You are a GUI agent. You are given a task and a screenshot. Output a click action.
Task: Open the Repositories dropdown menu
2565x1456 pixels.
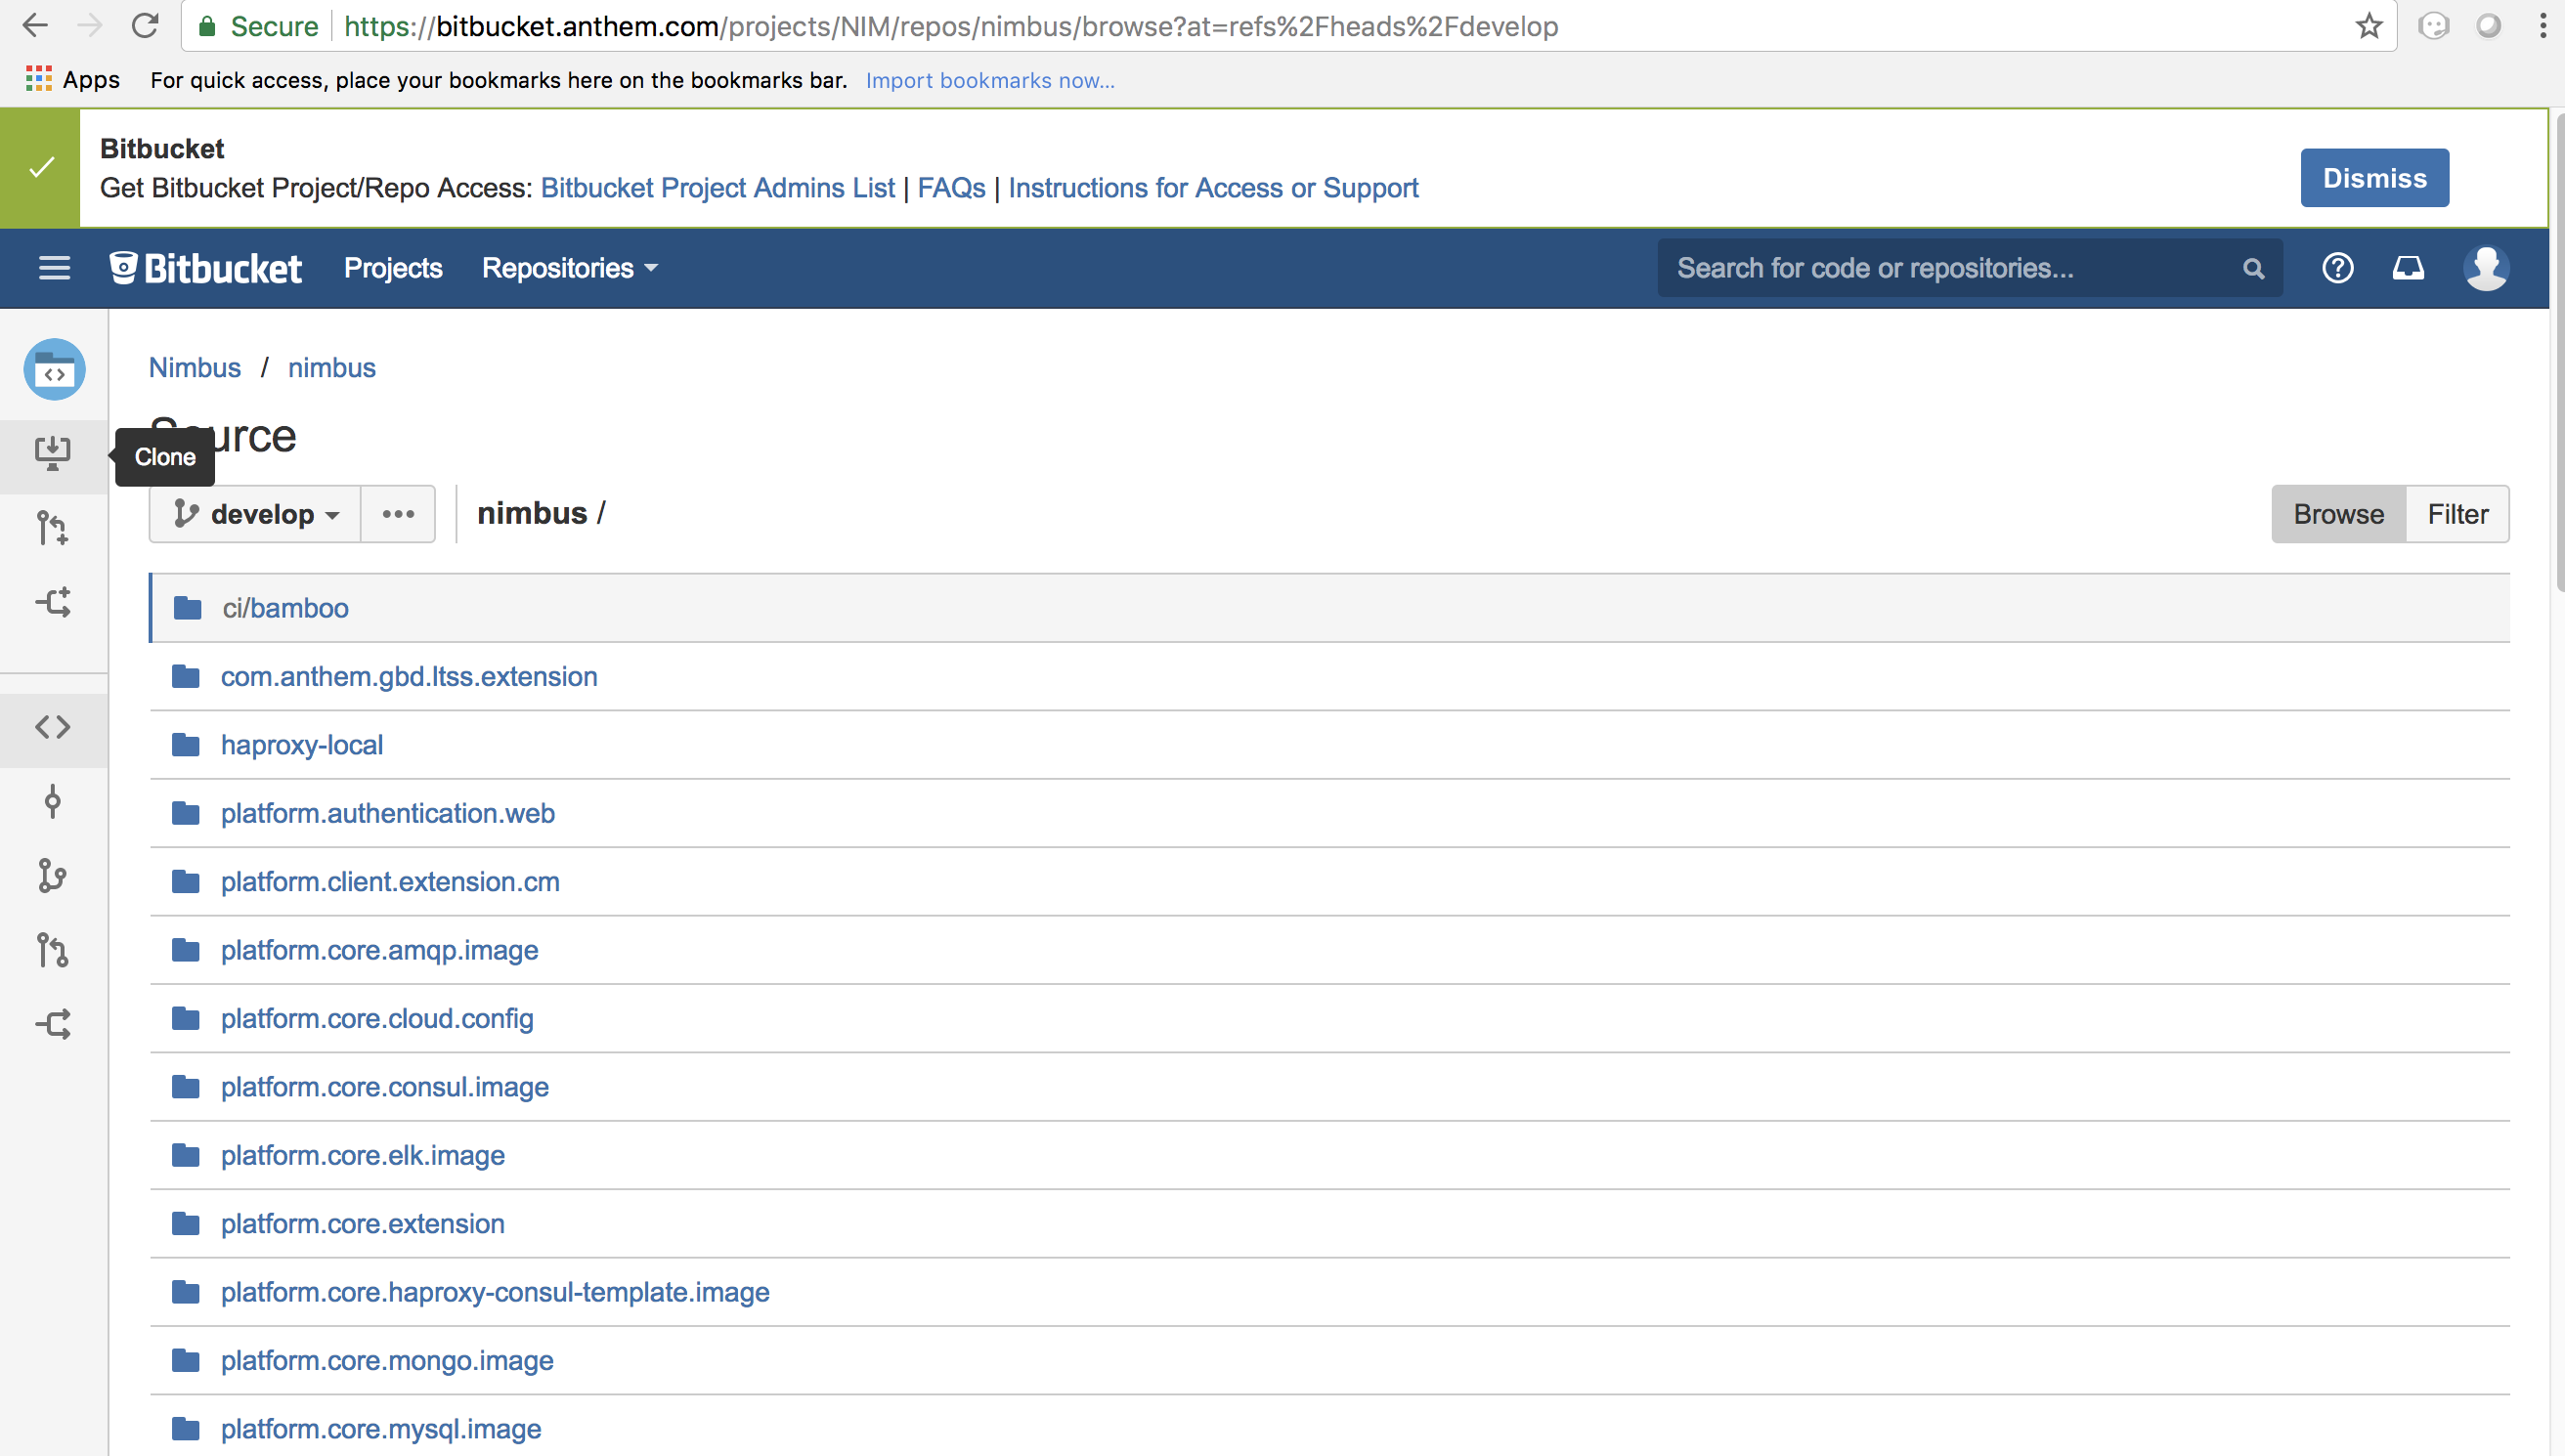coord(569,268)
